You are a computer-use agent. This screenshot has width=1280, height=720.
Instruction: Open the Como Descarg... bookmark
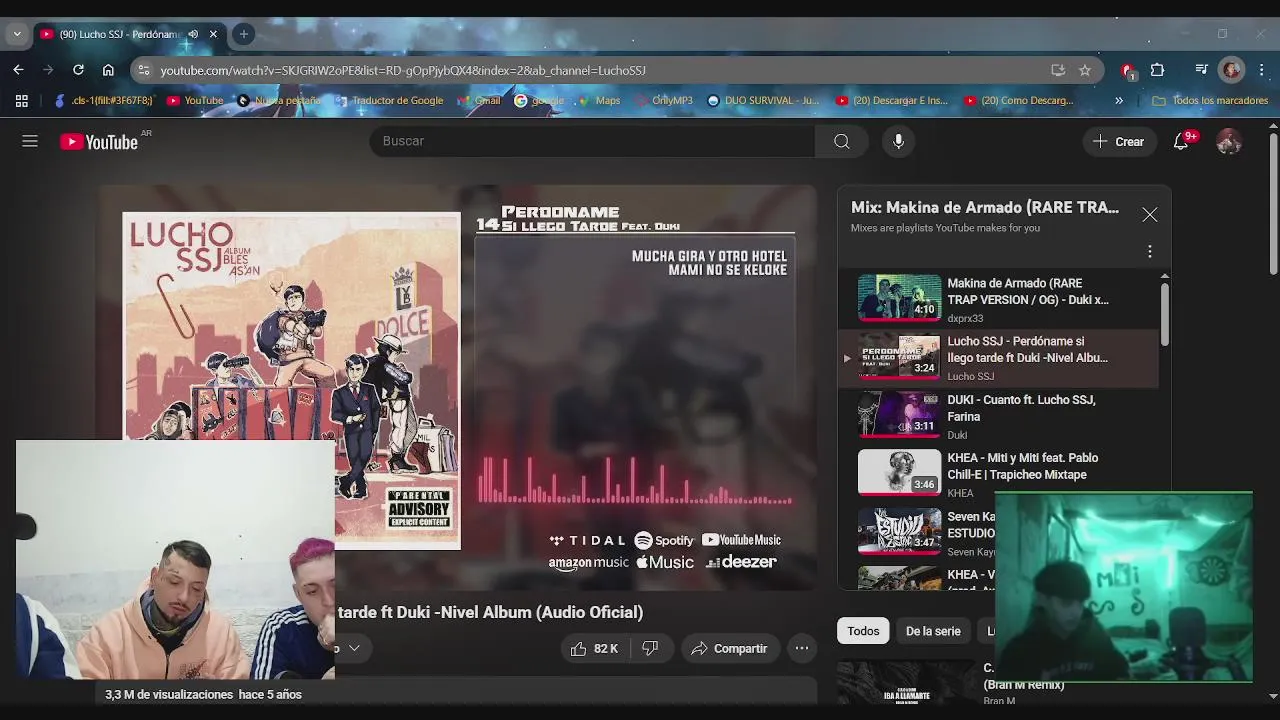pos(1019,100)
